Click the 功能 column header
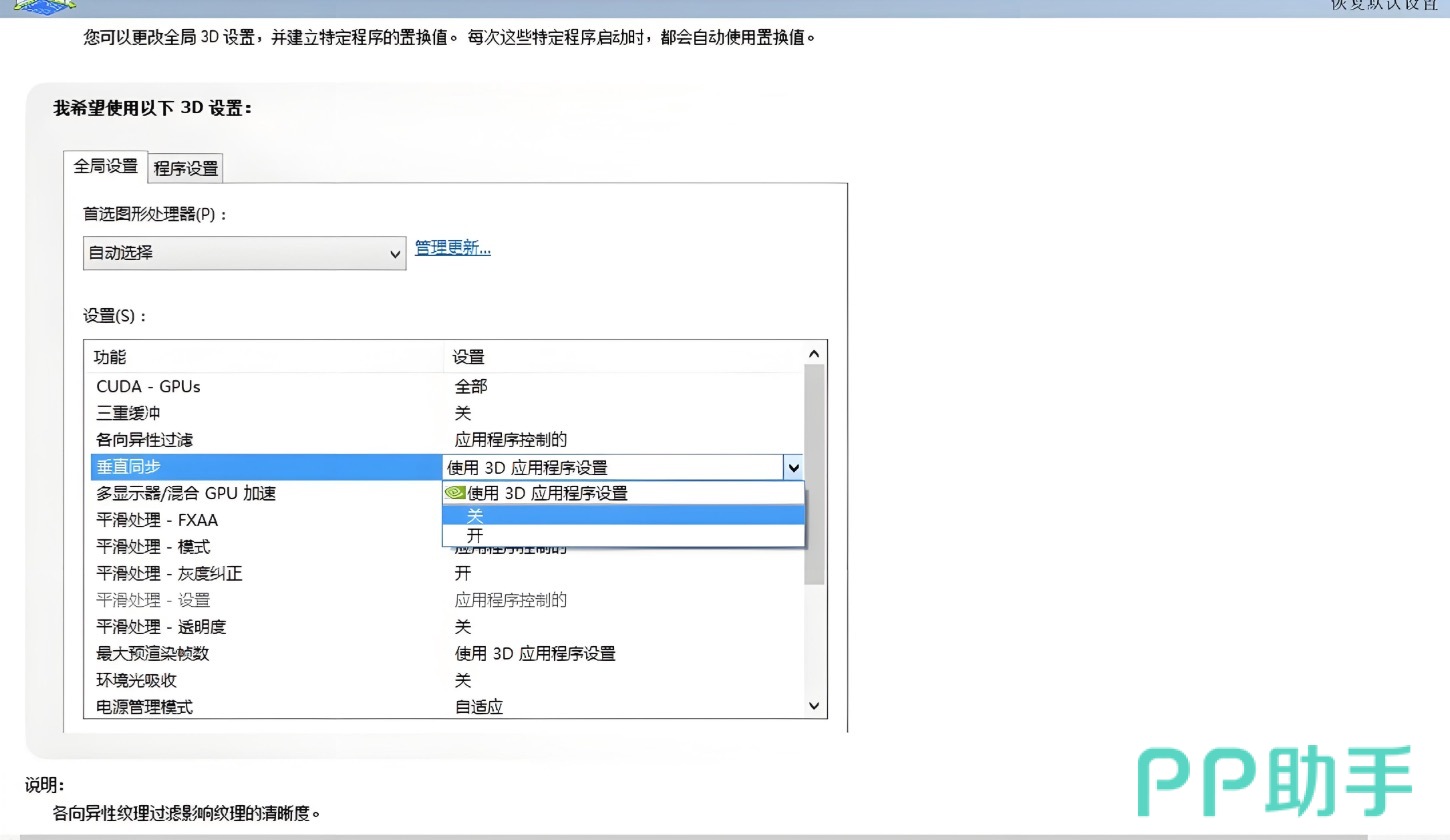1450x840 pixels. point(264,357)
